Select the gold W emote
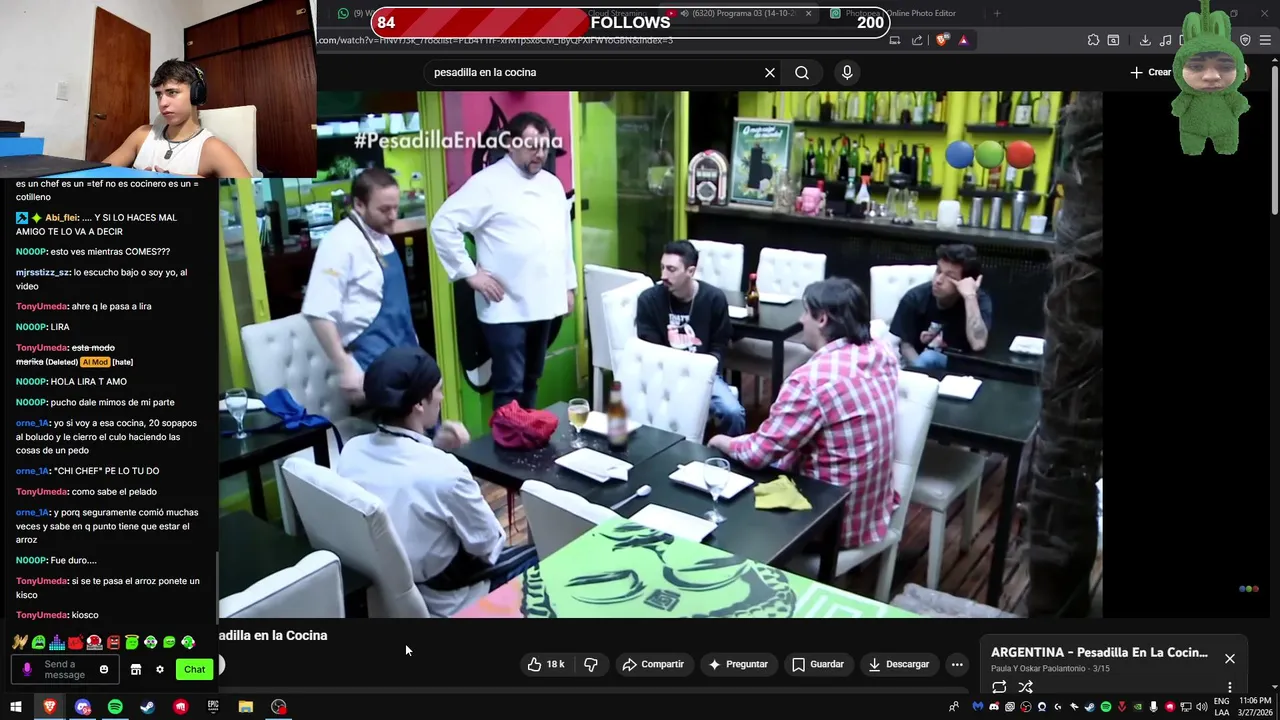Image resolution: width=1280 pixels, height=720 pixels. [x=20, y=642]
